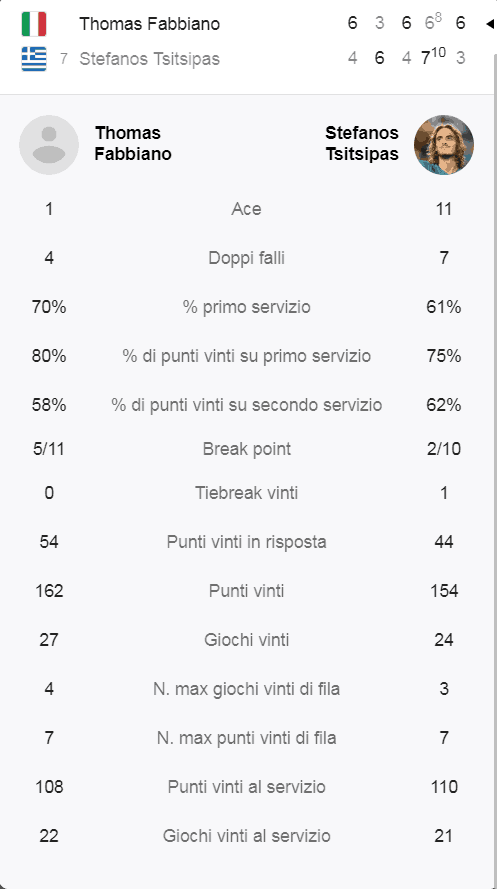
Task: Click the Ace statistic label
Action: click(247, 209)
